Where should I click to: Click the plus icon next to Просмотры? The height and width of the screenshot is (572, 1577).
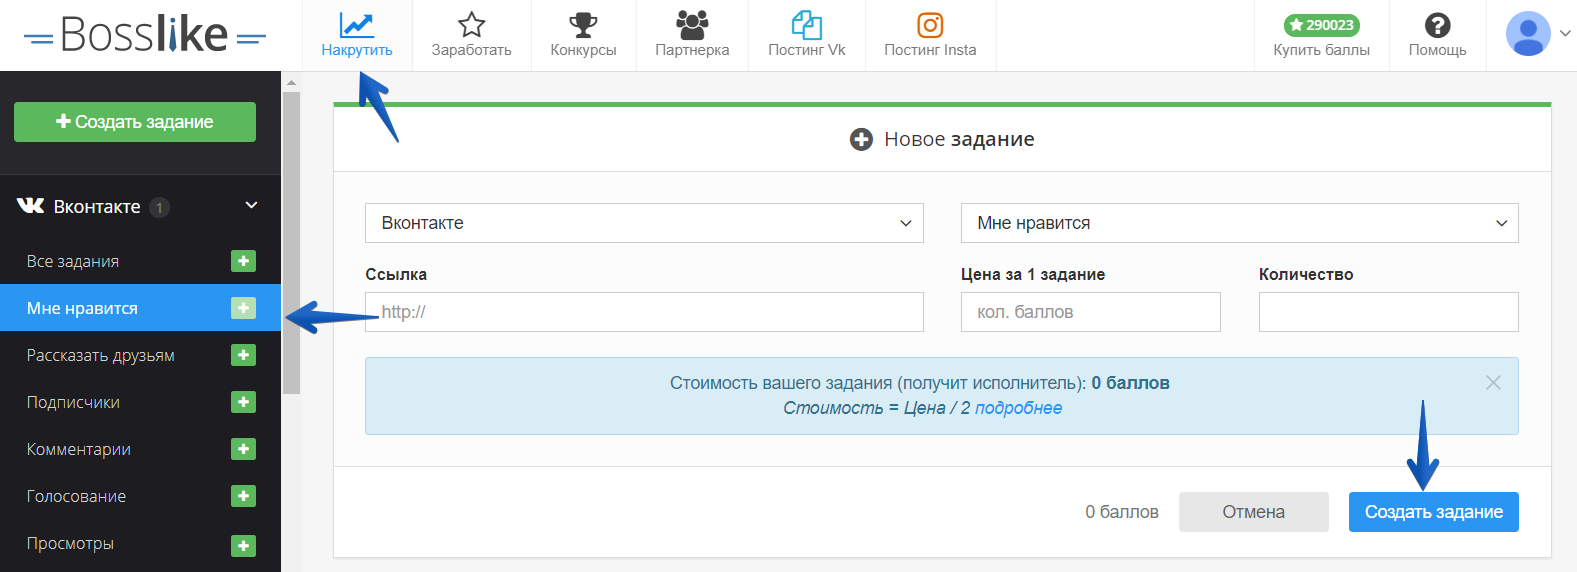point(243,546)
